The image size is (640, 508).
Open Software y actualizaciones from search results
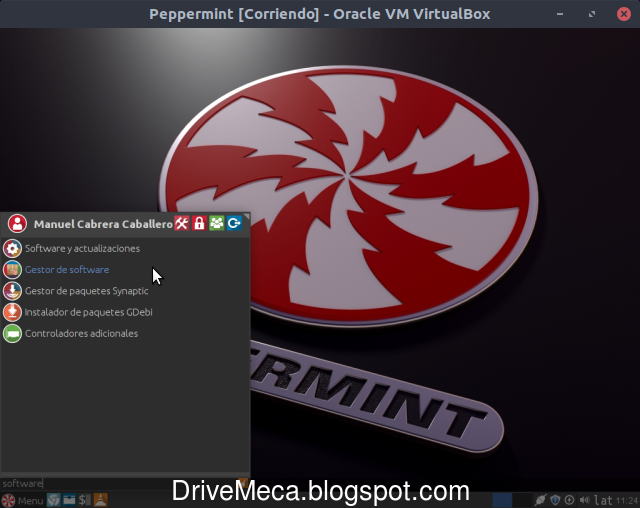click(x=125, y=248)
